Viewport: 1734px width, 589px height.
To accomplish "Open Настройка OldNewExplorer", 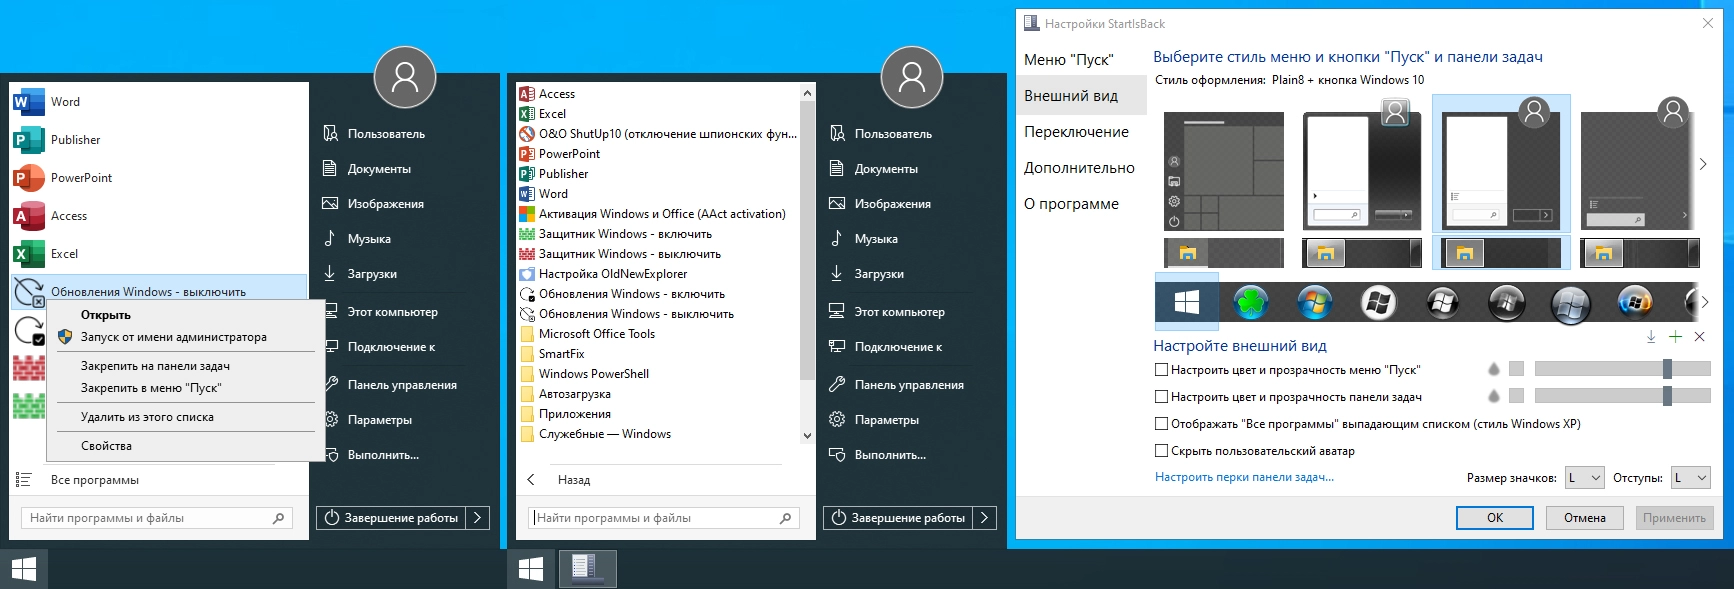I will click(x=603, y=274).
